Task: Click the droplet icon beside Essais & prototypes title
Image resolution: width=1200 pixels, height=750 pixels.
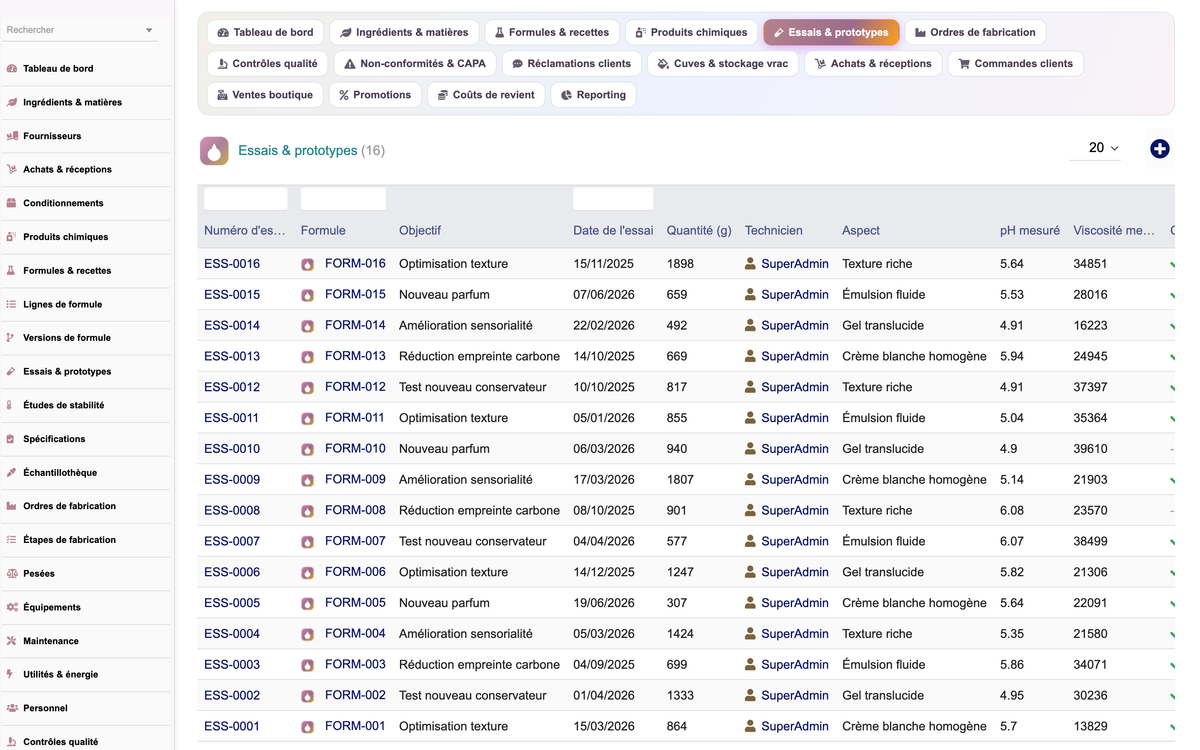Action: point(214,151)
